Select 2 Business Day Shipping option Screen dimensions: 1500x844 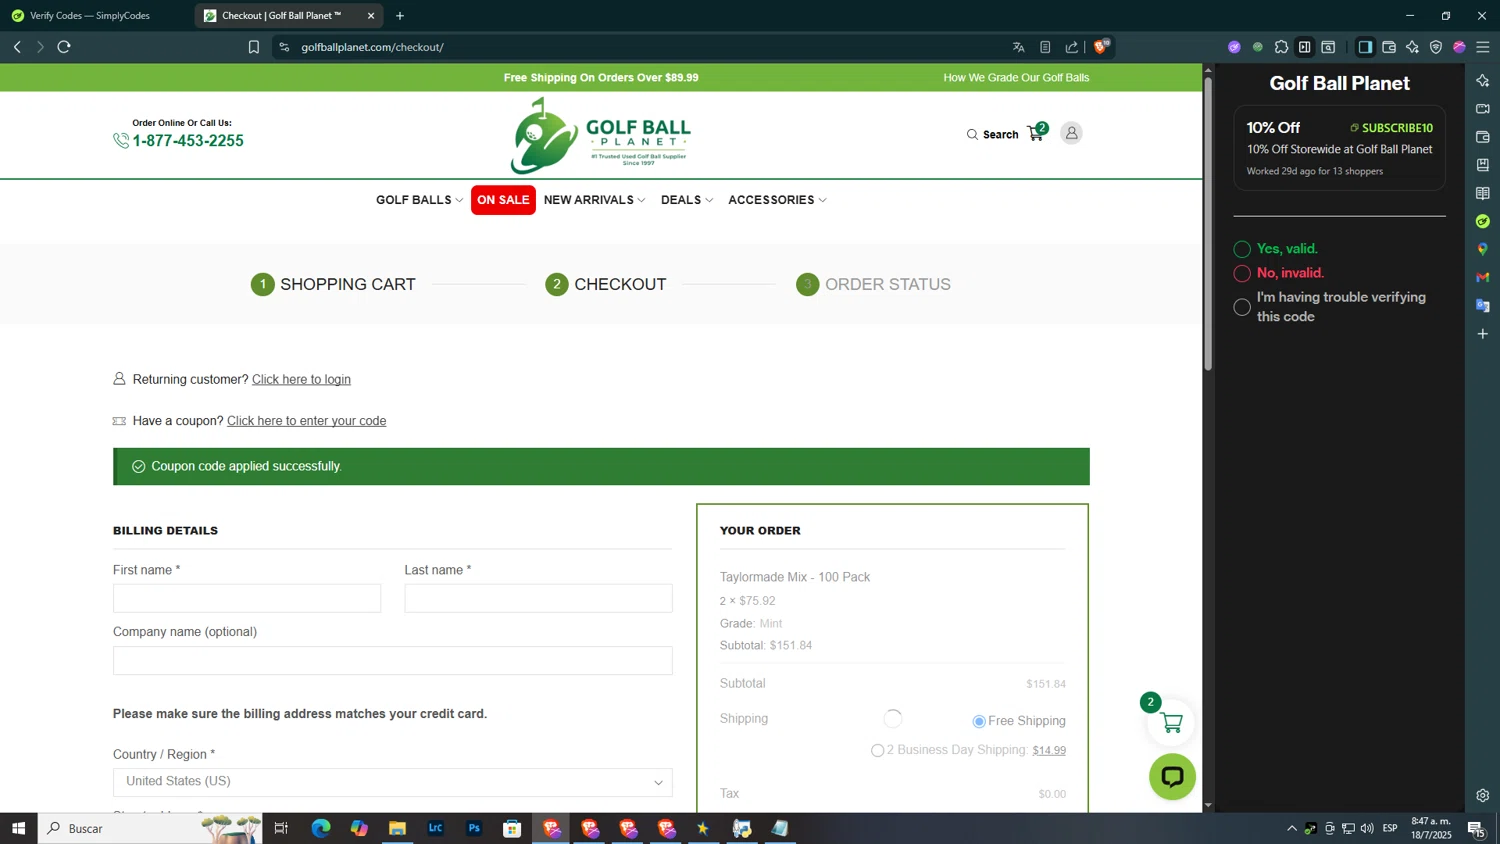(877, 750)
